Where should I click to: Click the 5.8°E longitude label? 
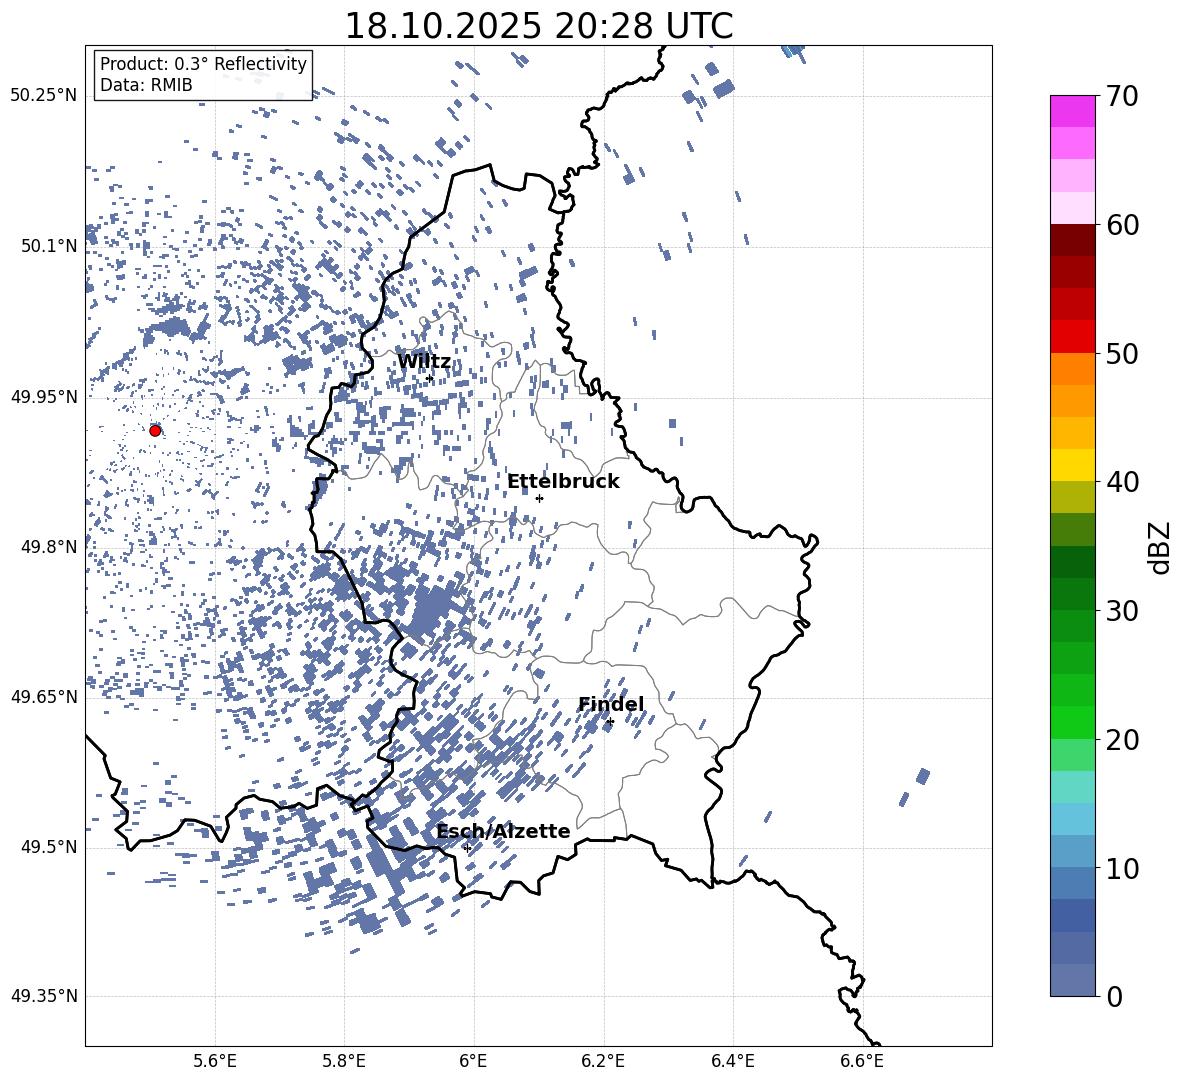[x=344, y=1061]
